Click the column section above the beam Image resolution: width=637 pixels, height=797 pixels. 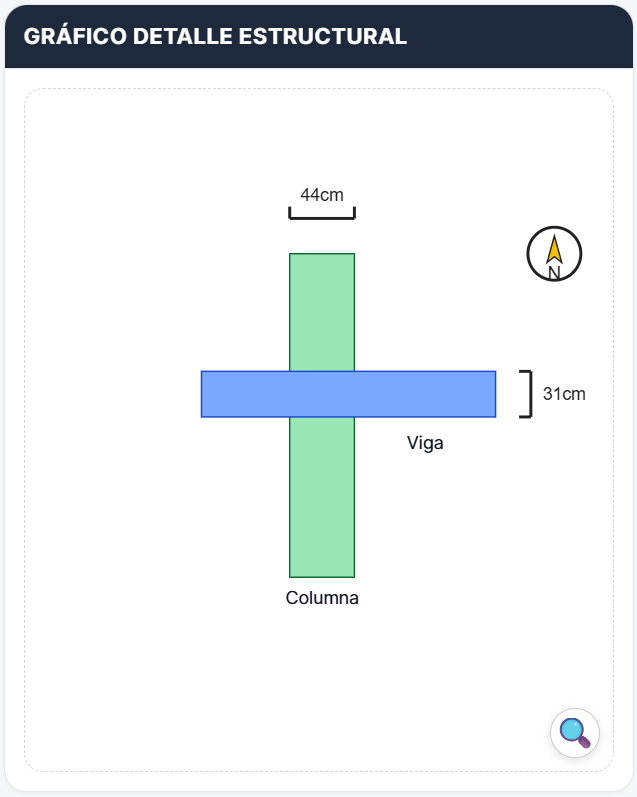point(322,312)
